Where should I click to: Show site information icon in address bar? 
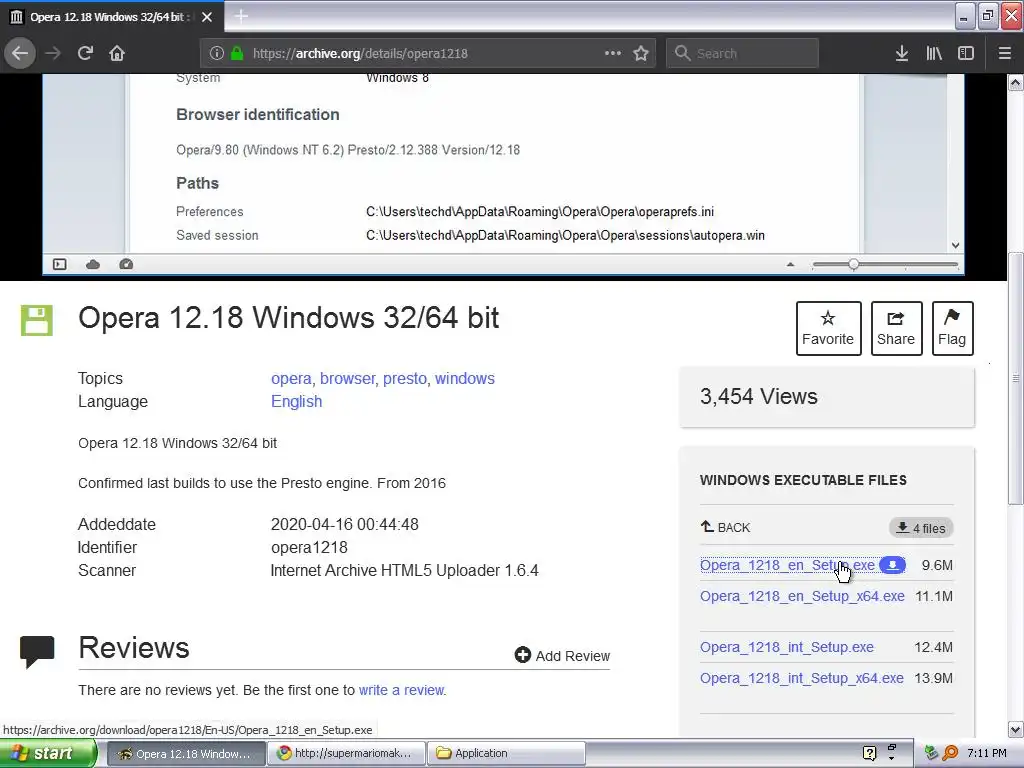tap(217, 54)
